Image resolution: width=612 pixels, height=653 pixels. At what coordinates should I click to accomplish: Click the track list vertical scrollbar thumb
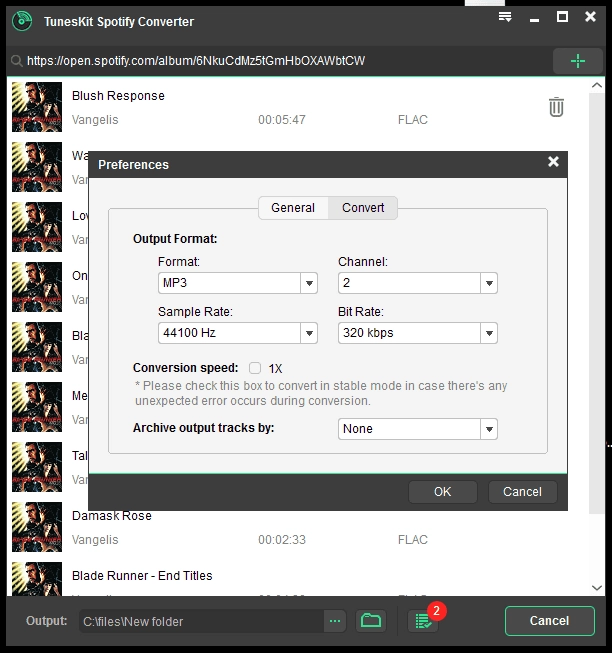coord(597,303)
